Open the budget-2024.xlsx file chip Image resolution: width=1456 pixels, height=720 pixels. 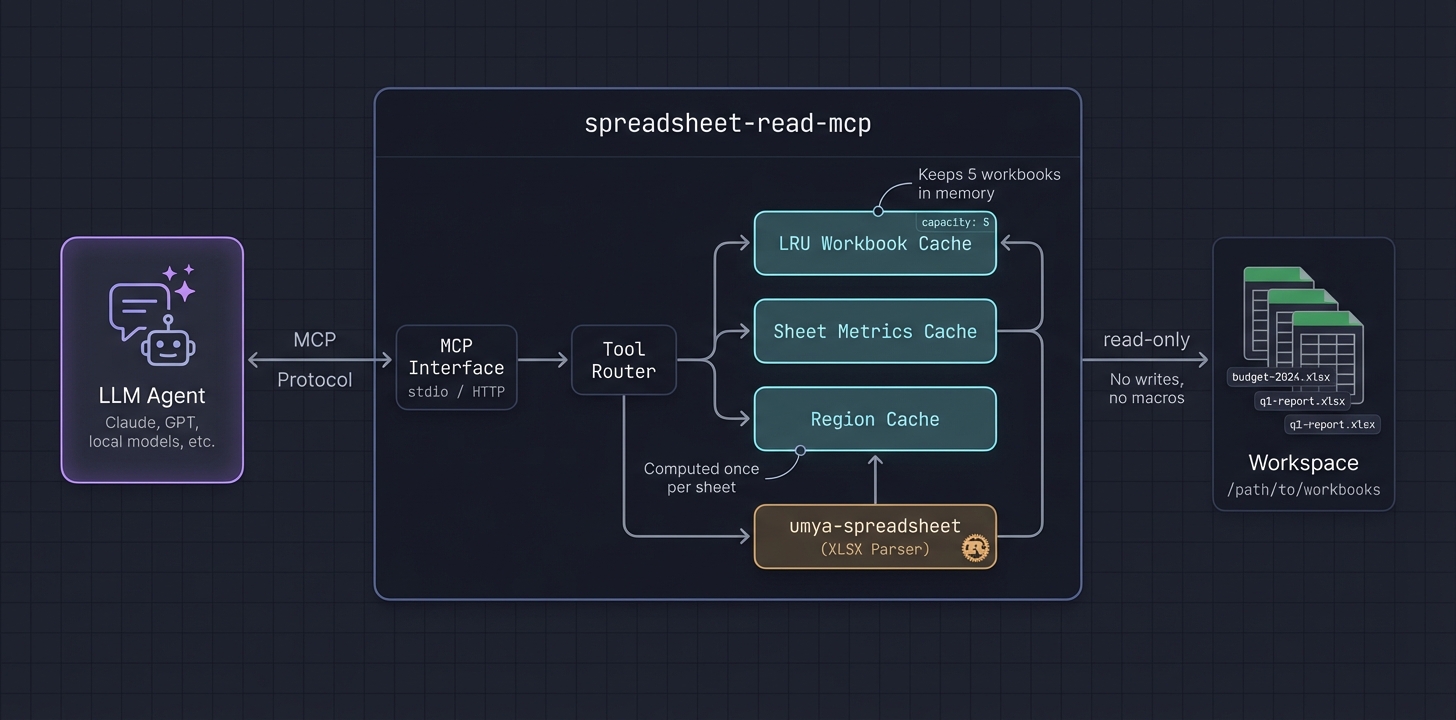pos(1281,377)
